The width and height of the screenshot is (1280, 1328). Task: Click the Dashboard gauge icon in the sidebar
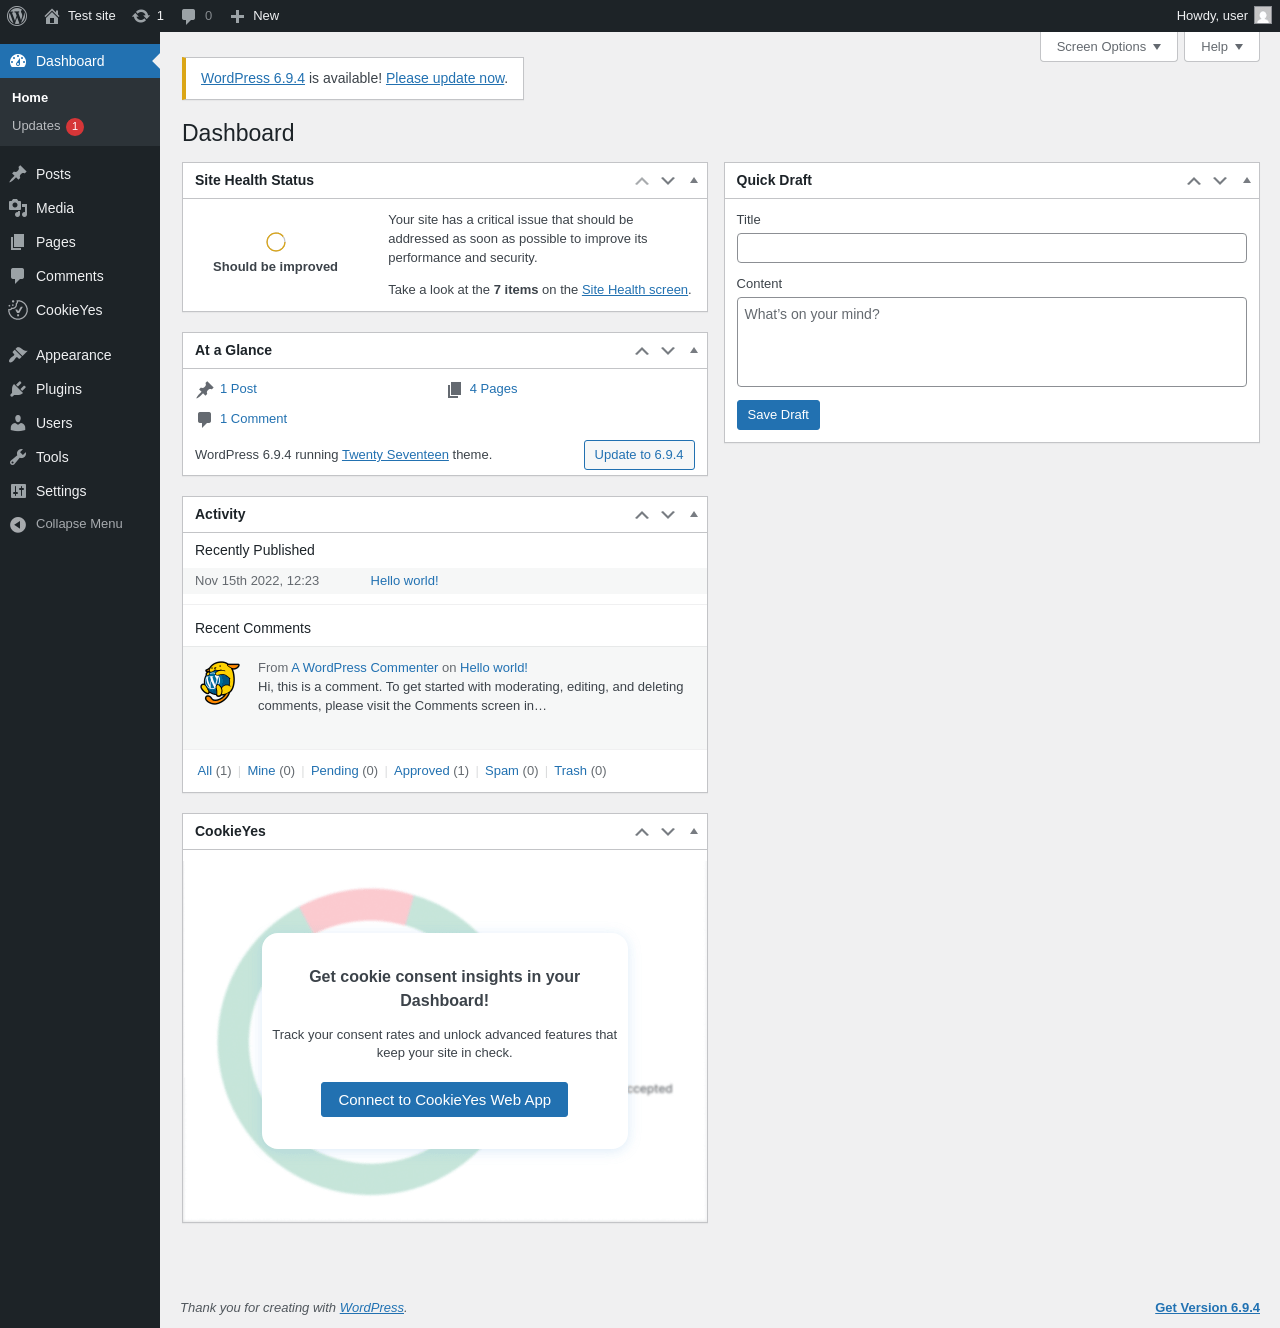pyautogui.click(x=18, y=61)
